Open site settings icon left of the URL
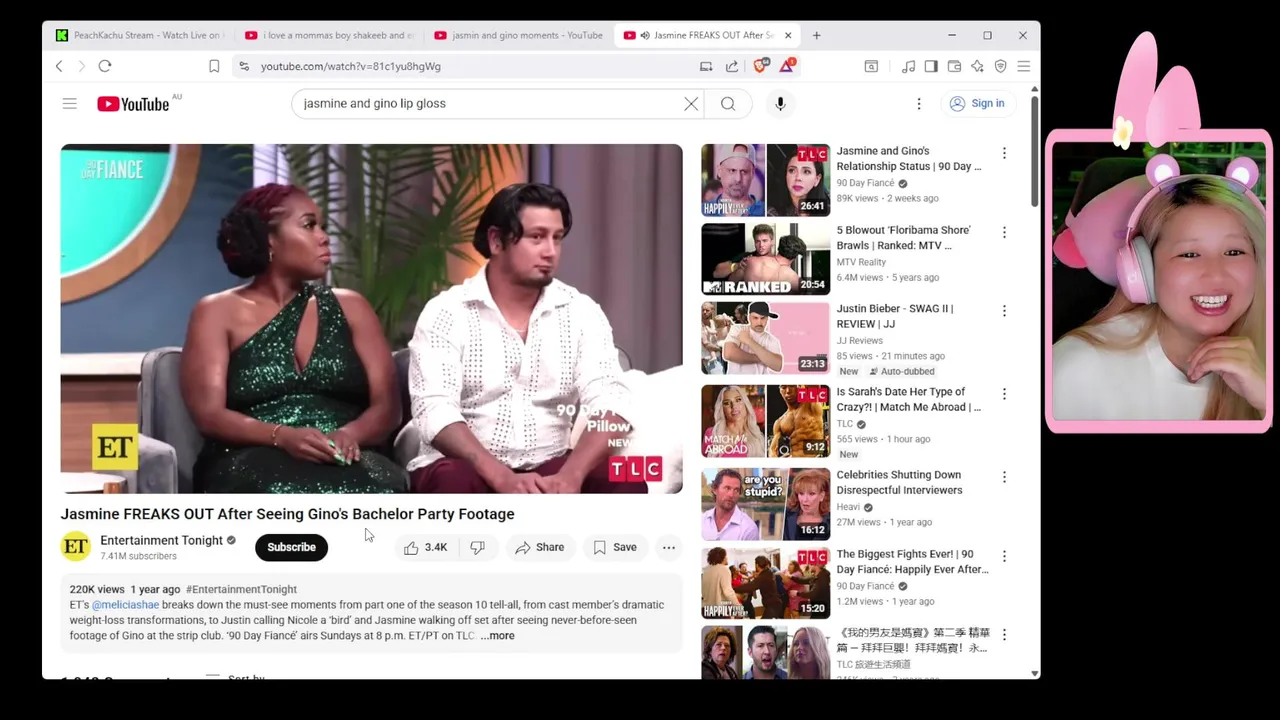The height and width of the screenshot is (720, 1280). point(243,66)
